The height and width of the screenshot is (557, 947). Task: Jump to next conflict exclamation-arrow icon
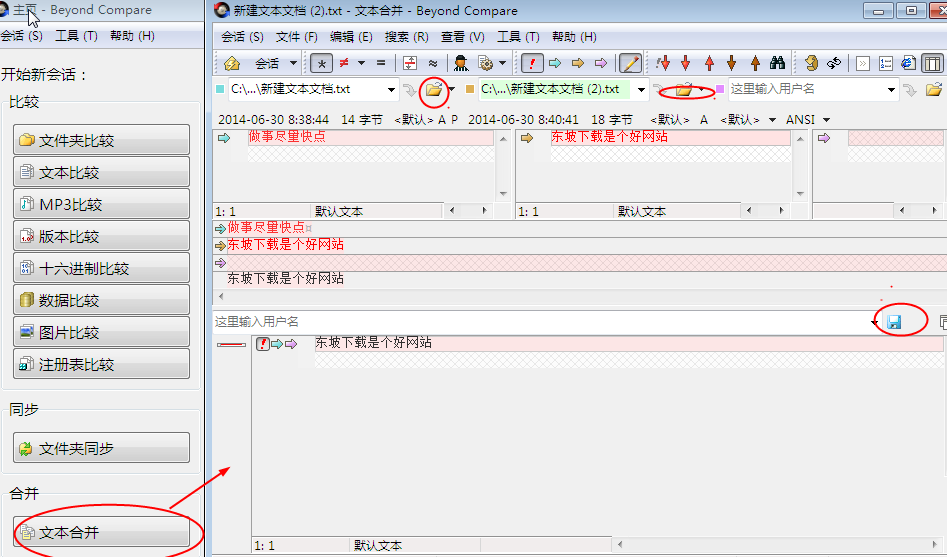663,63
